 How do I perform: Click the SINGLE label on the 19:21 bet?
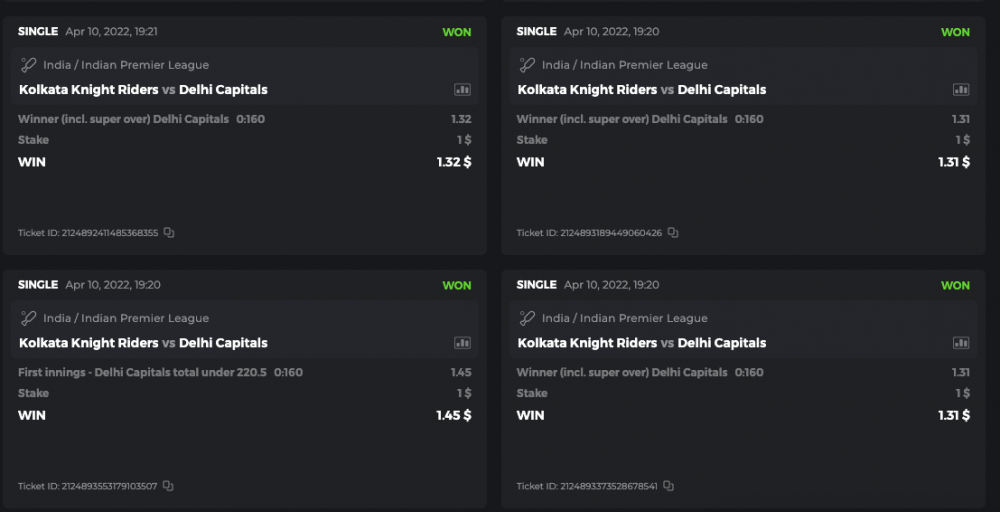(x=38, y=32)
